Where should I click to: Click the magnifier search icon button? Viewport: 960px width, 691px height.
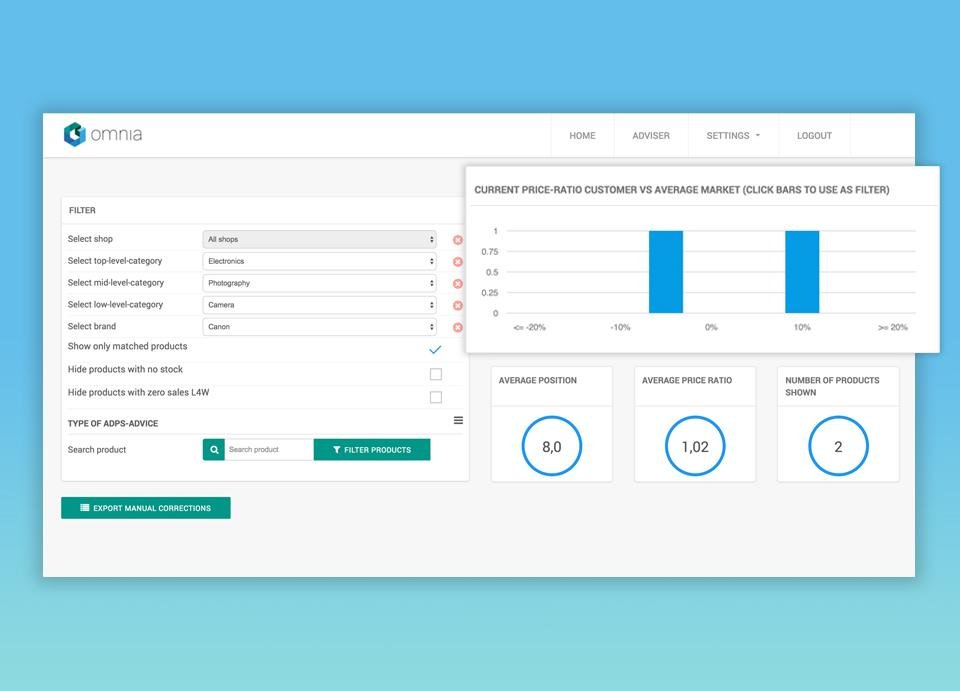213,450
